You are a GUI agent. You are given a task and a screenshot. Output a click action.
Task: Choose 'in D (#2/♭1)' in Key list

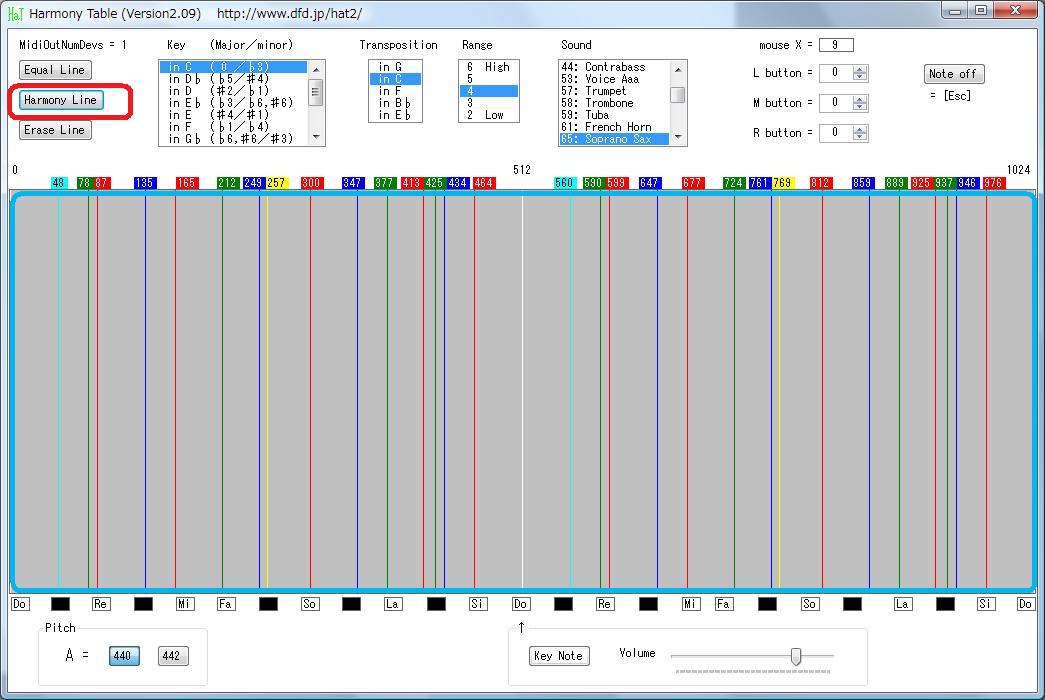234,91
